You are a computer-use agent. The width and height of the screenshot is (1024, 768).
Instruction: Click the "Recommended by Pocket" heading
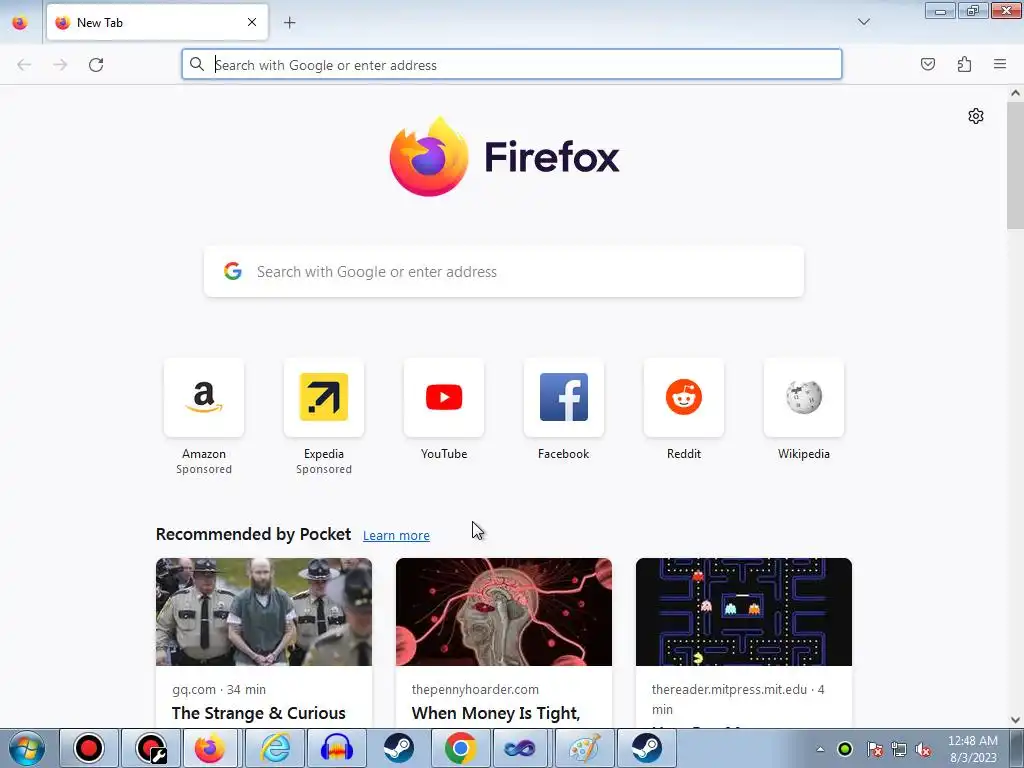(x=253, y=534)
